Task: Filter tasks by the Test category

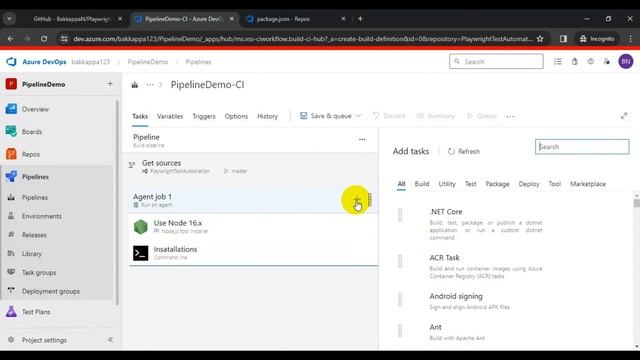Action: pyautogui.click(x=471, y=184)
